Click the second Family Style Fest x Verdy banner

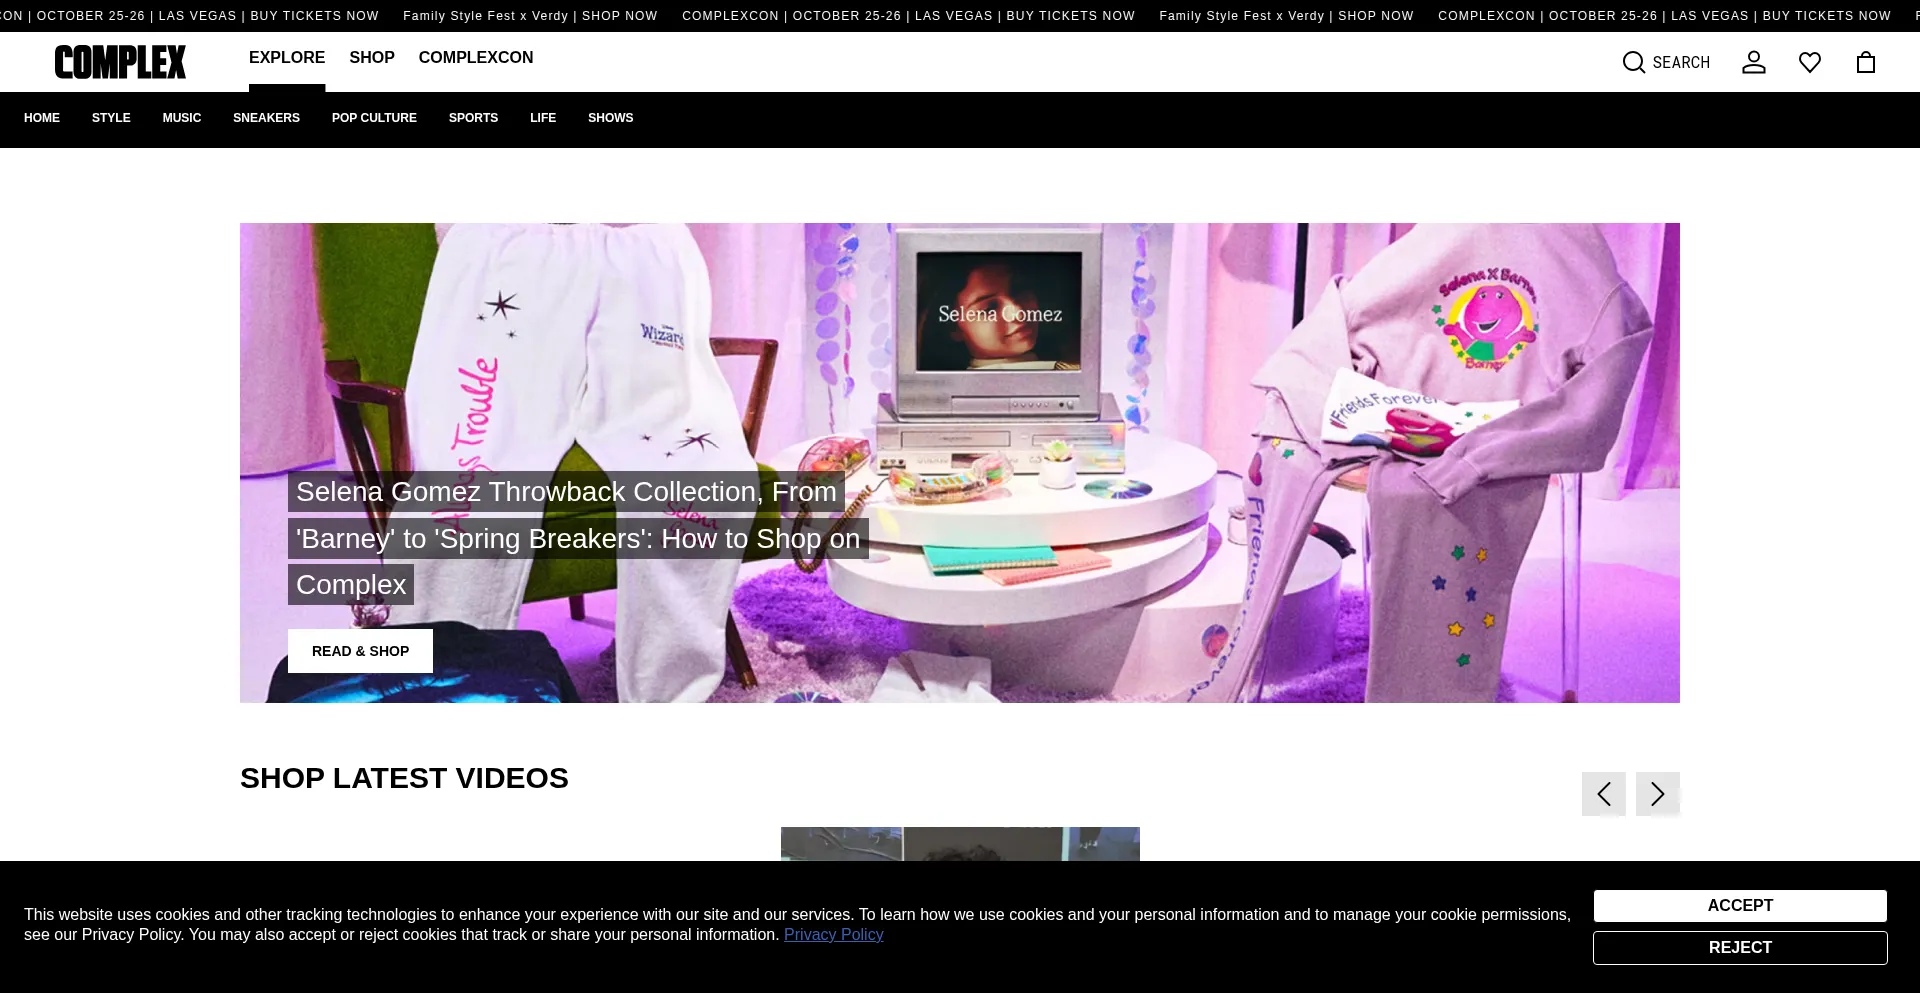[1286, 16]
